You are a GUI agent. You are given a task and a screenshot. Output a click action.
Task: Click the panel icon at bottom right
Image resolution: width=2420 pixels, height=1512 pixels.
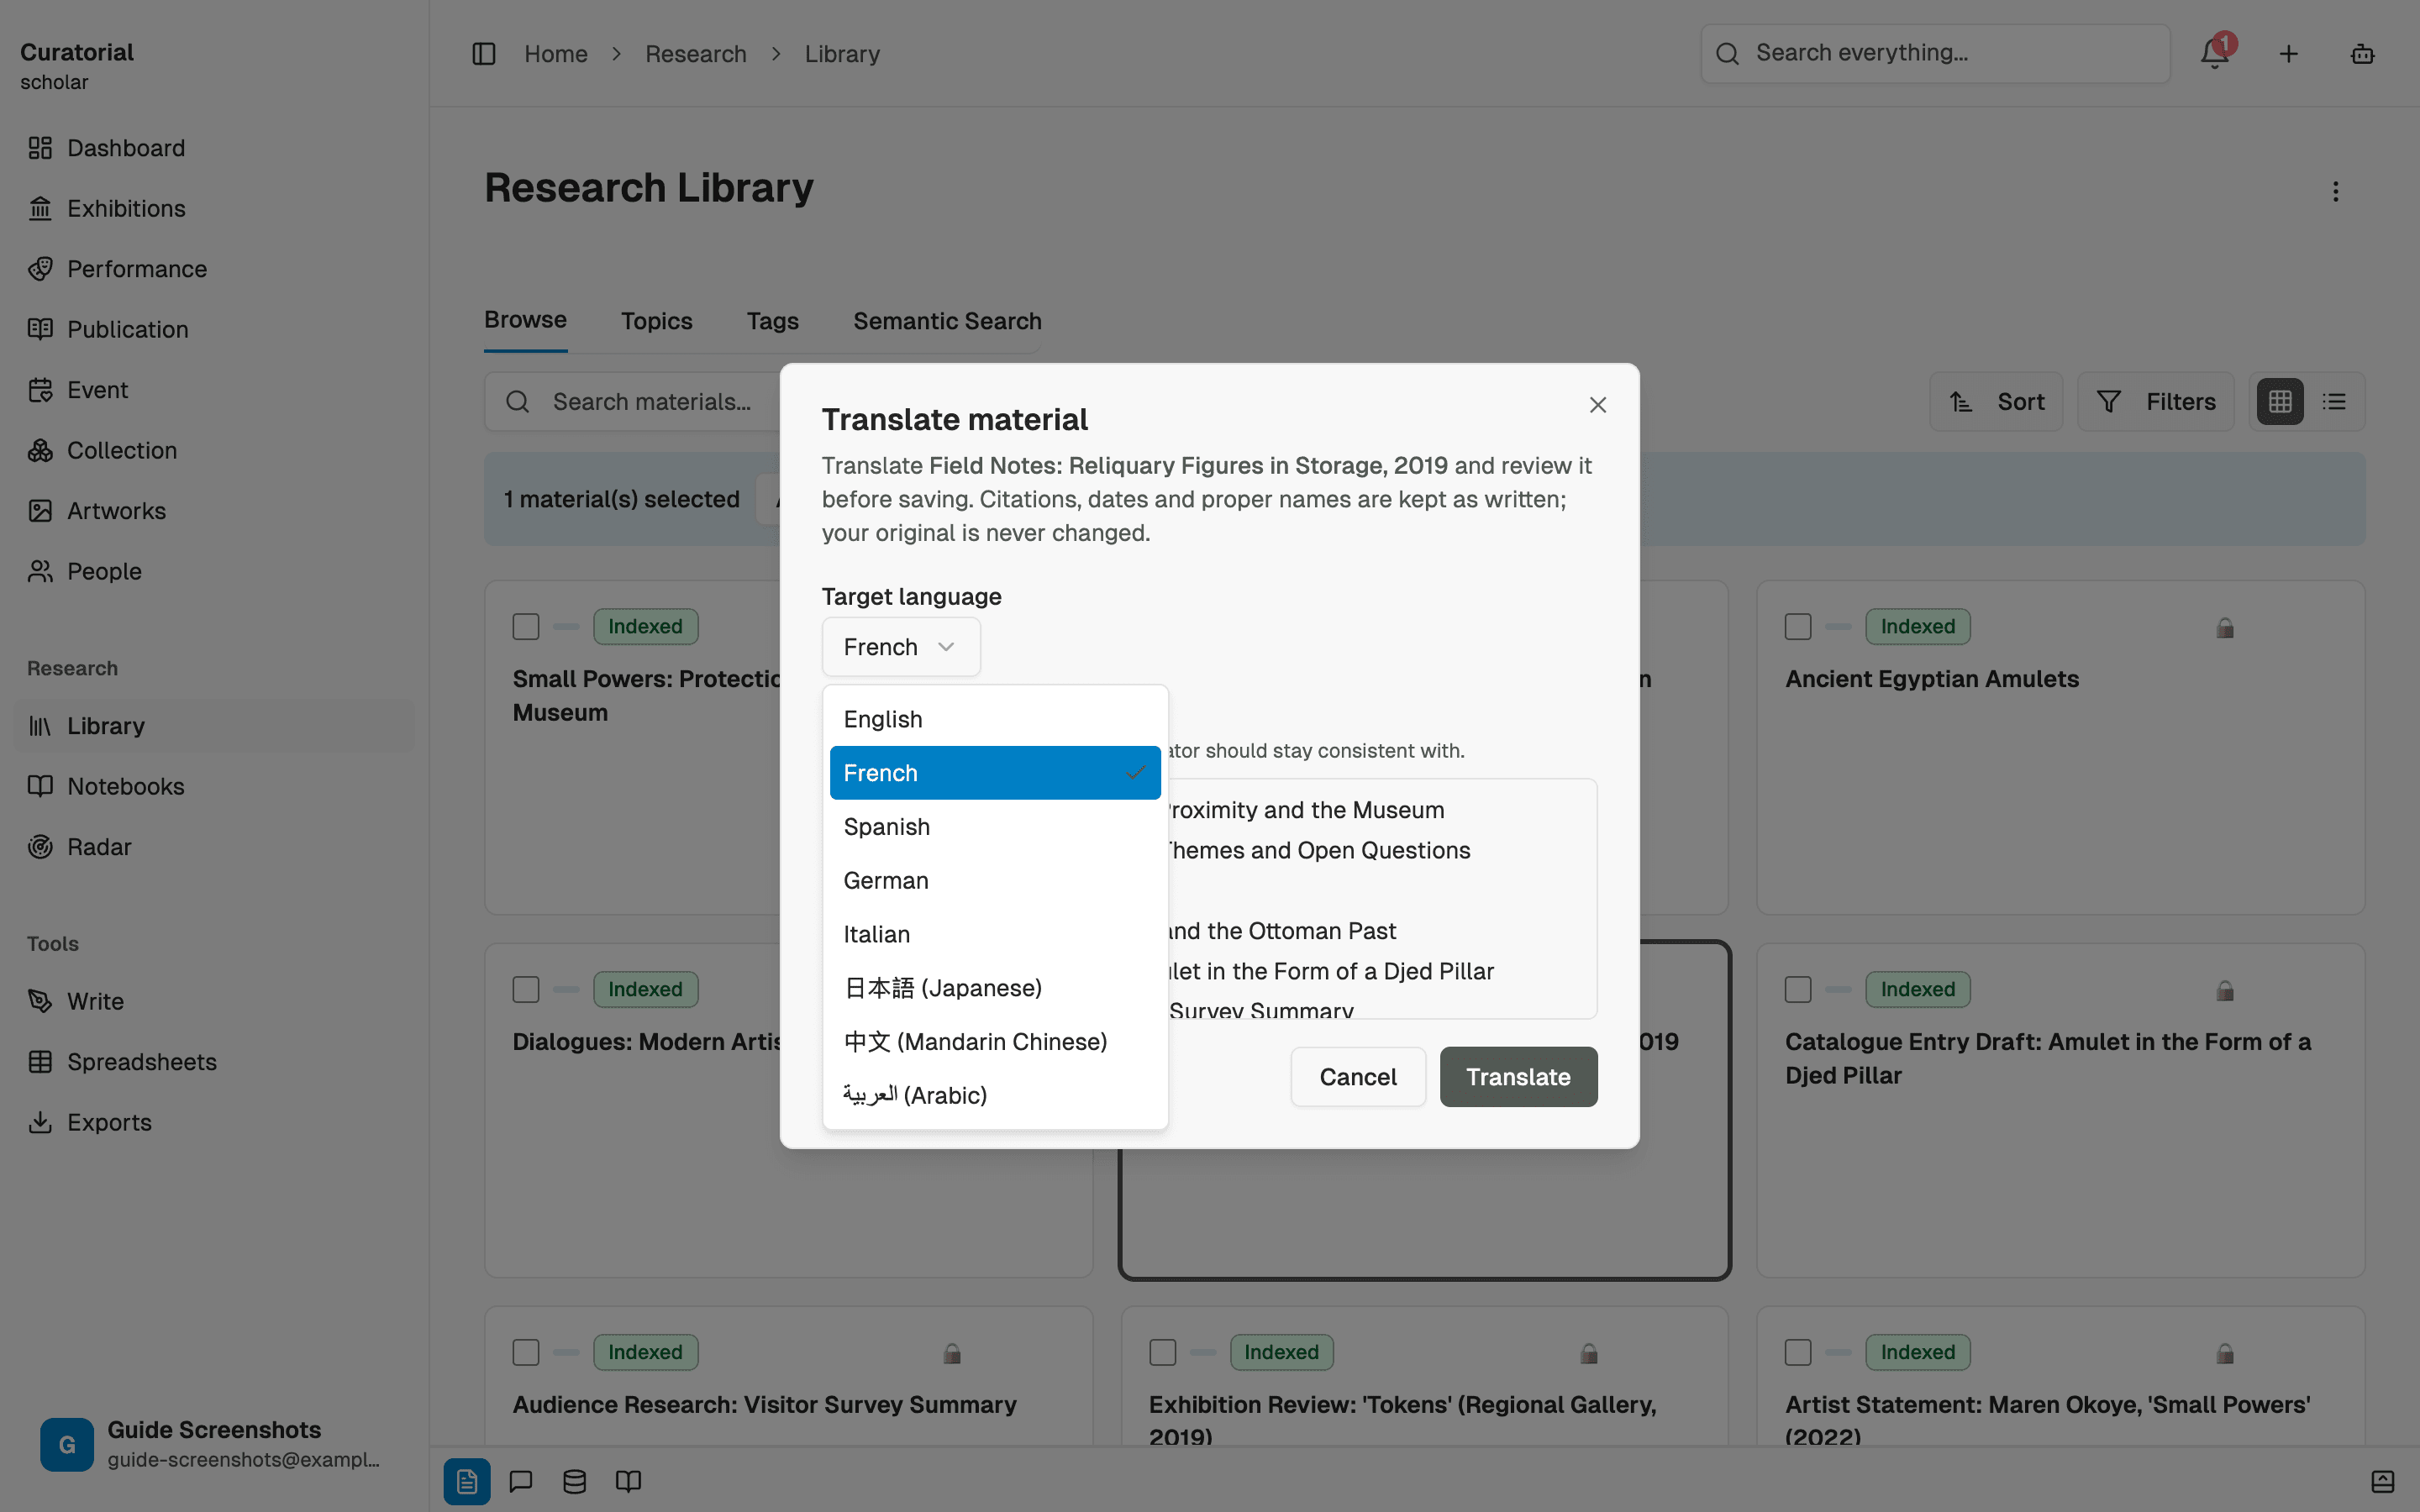[x=2383, y=1481]
